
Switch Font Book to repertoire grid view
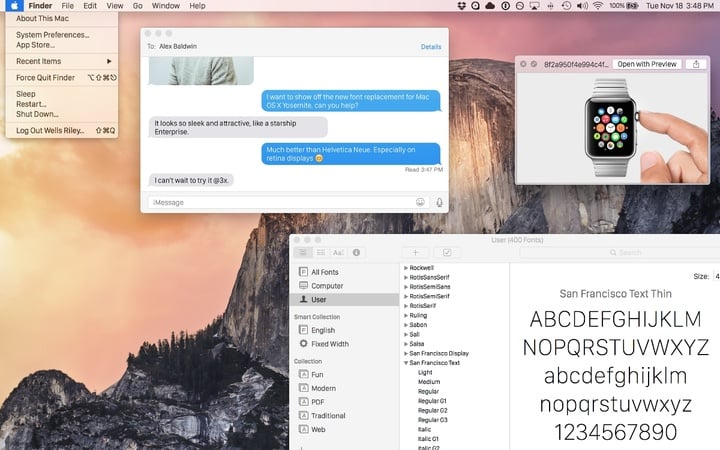(x=321, y=253)
